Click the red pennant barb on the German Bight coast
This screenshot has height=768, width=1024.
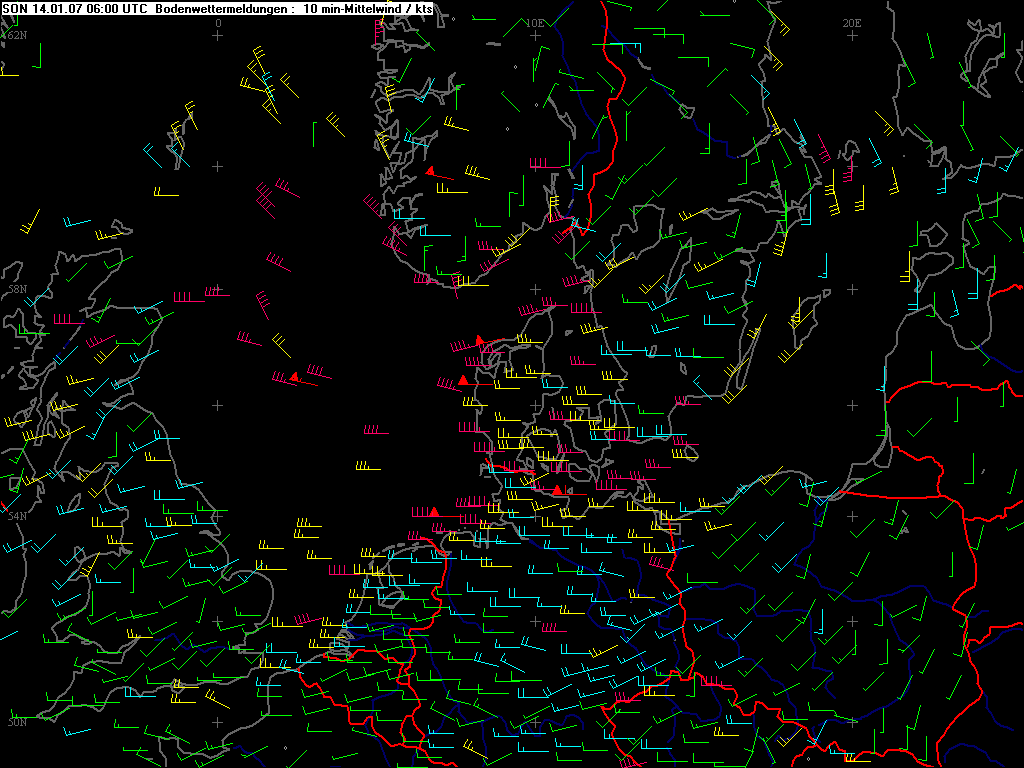tap(434, 512)
